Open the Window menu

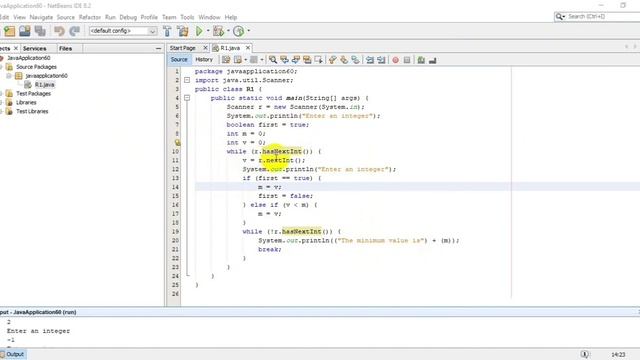(209, 17)
